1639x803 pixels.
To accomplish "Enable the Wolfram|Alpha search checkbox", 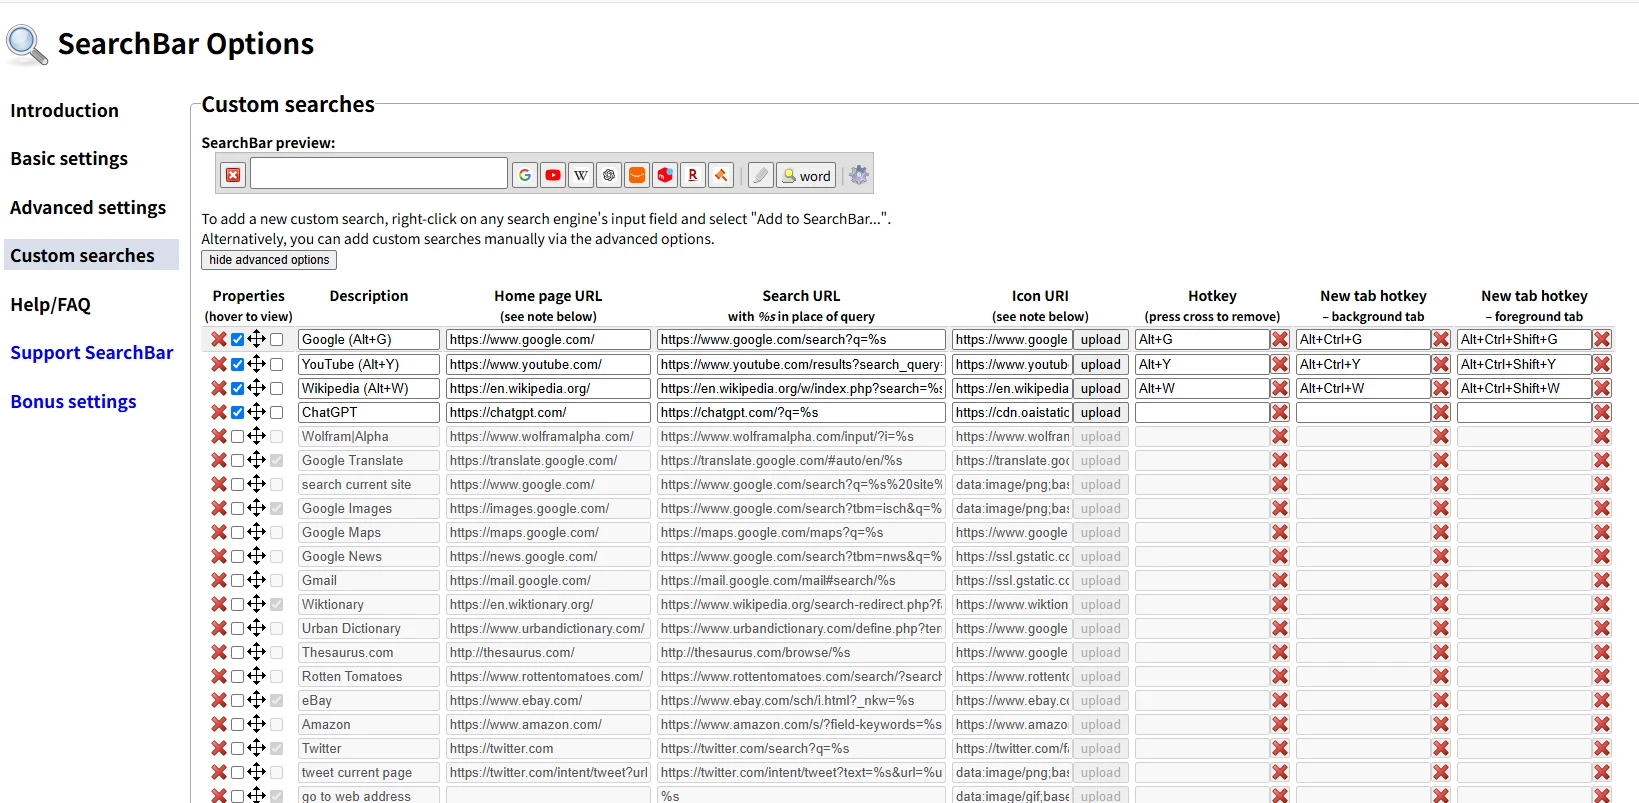I will tap(237, 436).
